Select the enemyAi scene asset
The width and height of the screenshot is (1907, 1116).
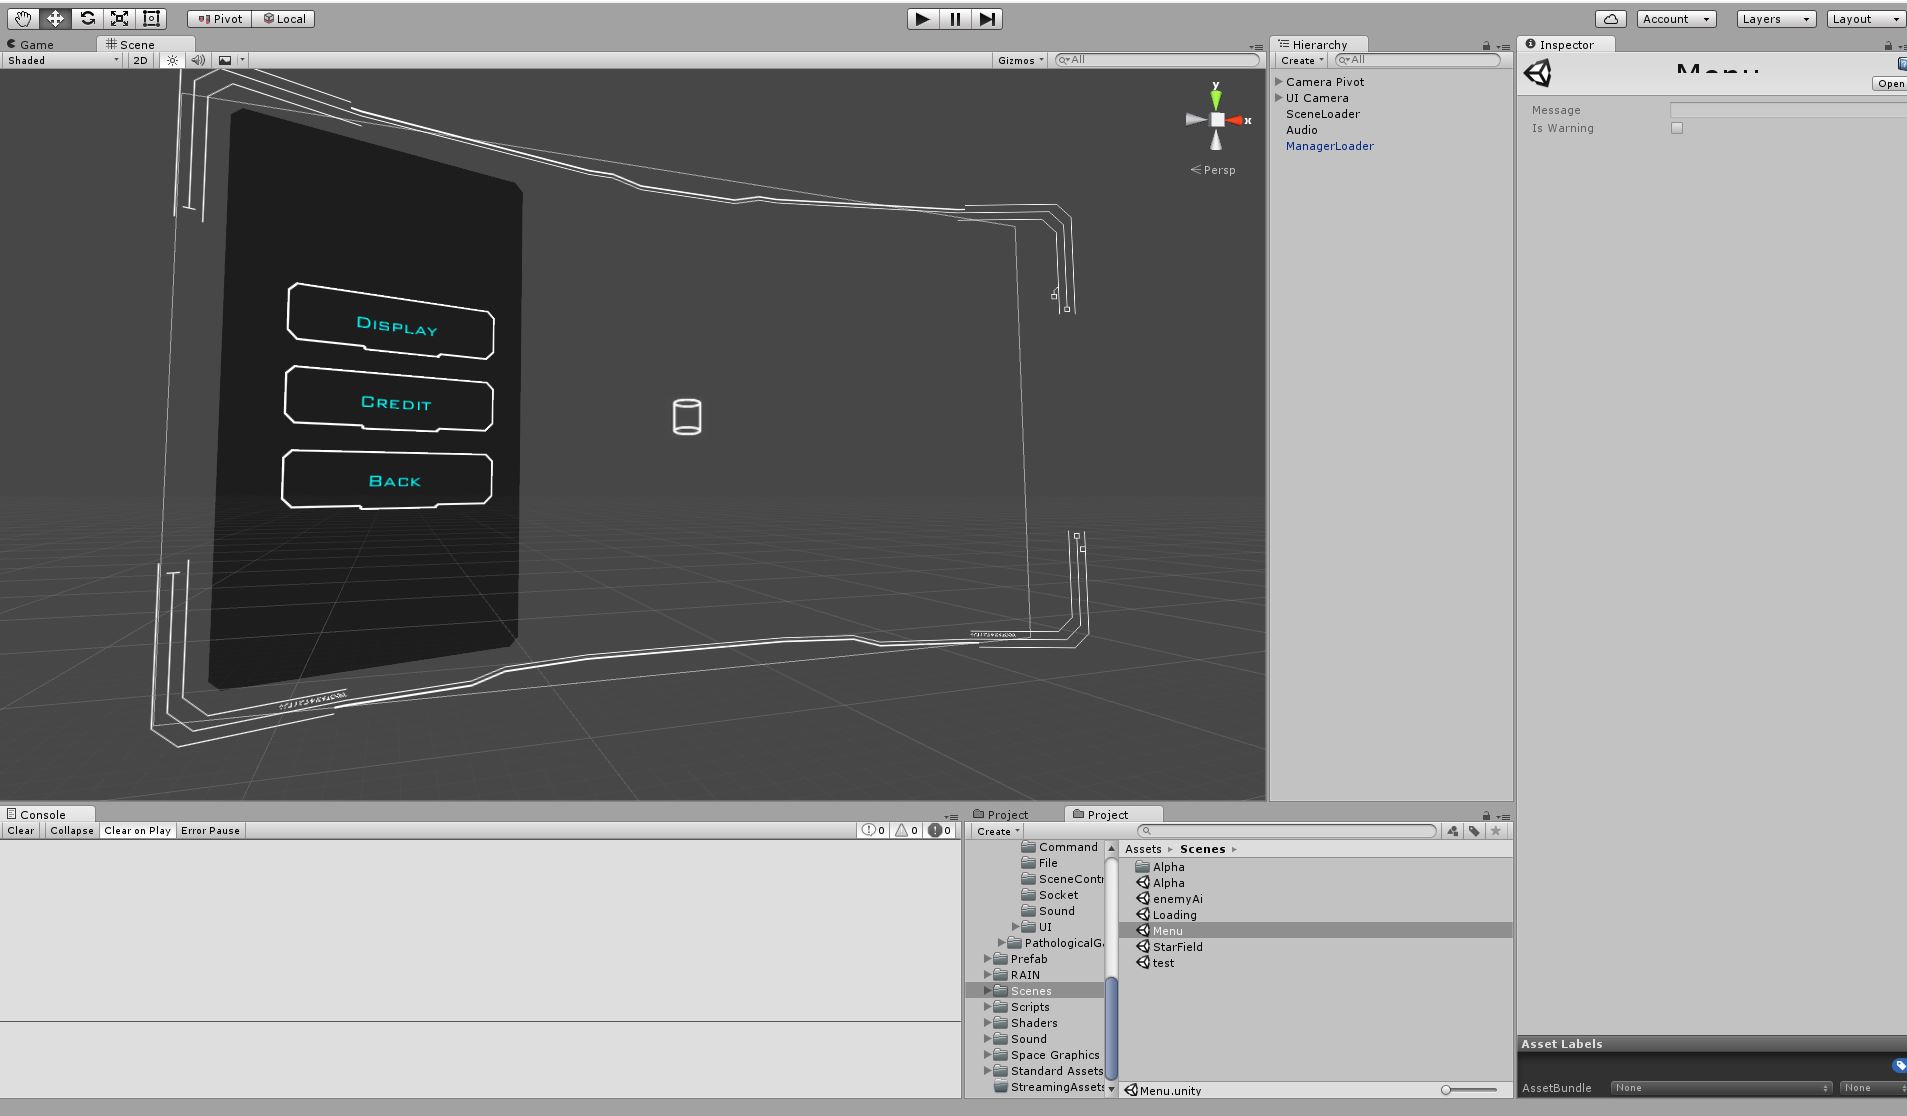1315,899
